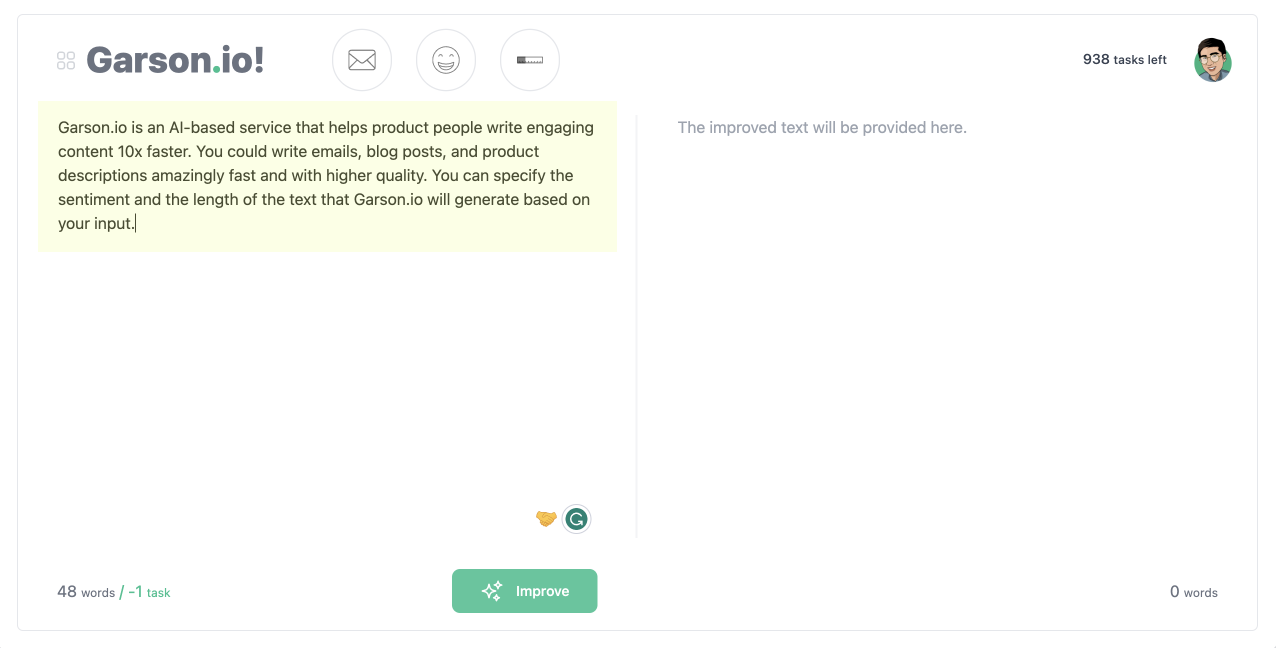Image resolution: width=1276 pixels, height=648 pixels.
Task: Open the user profile avatar
Action: pos(1212,60)
